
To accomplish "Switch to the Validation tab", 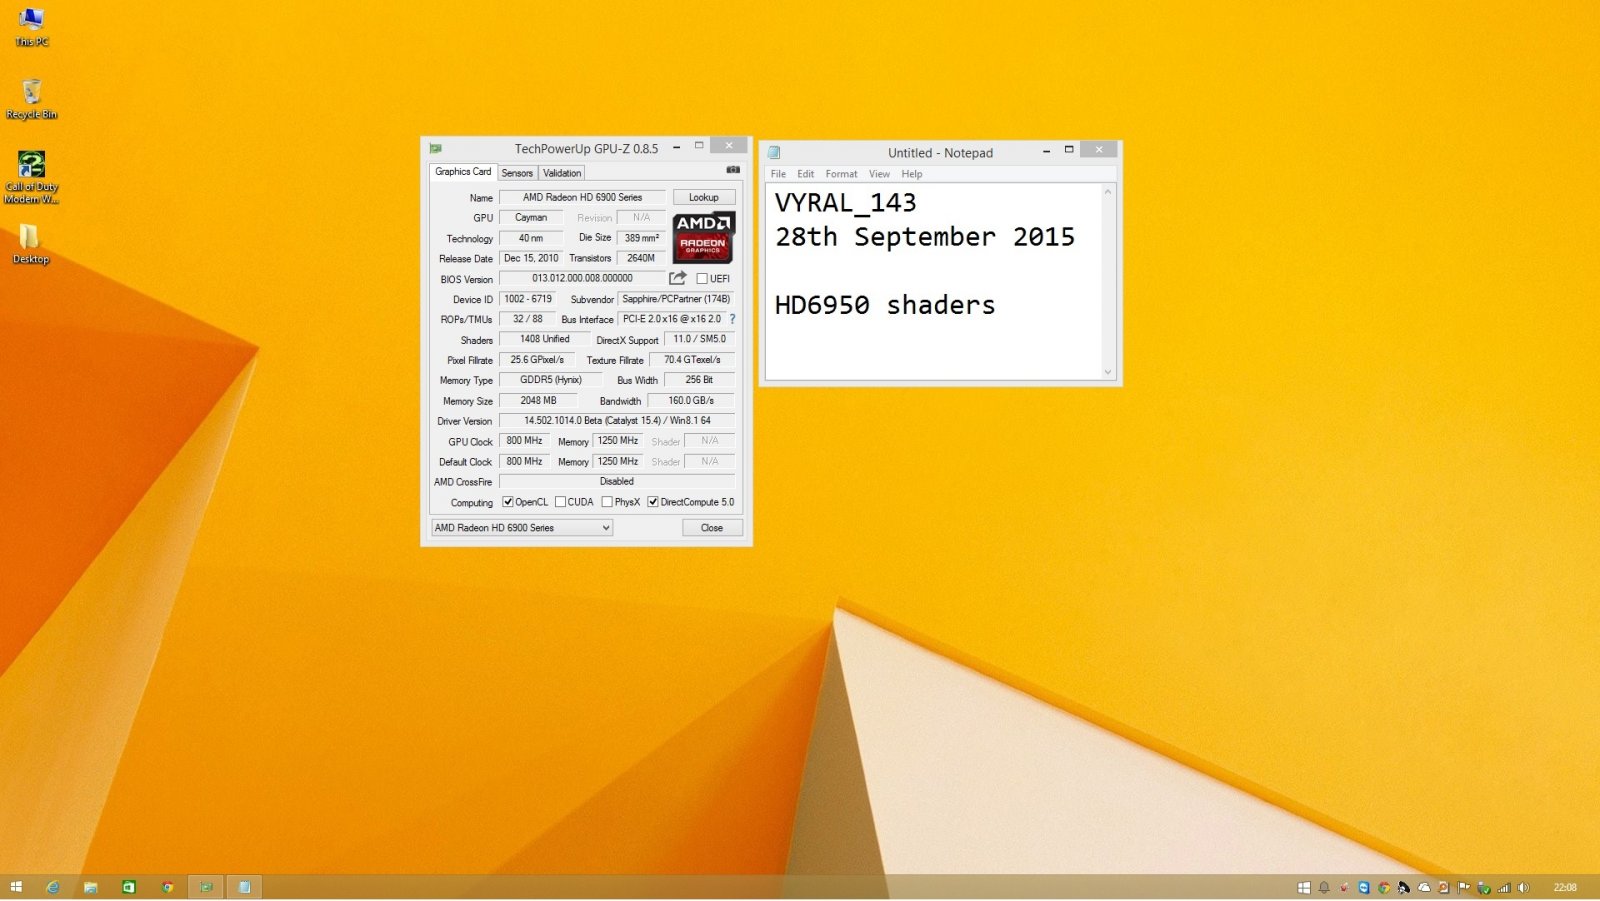I will tap(562, 173).
